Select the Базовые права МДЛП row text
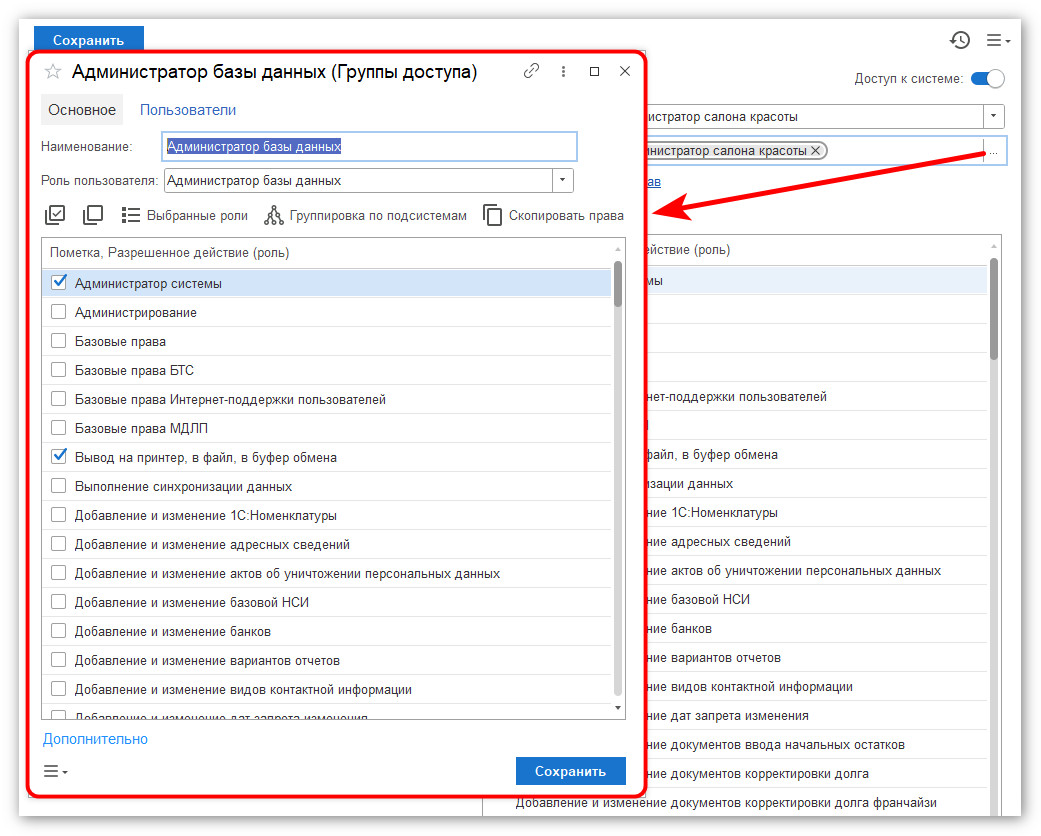 pos(141,428)
